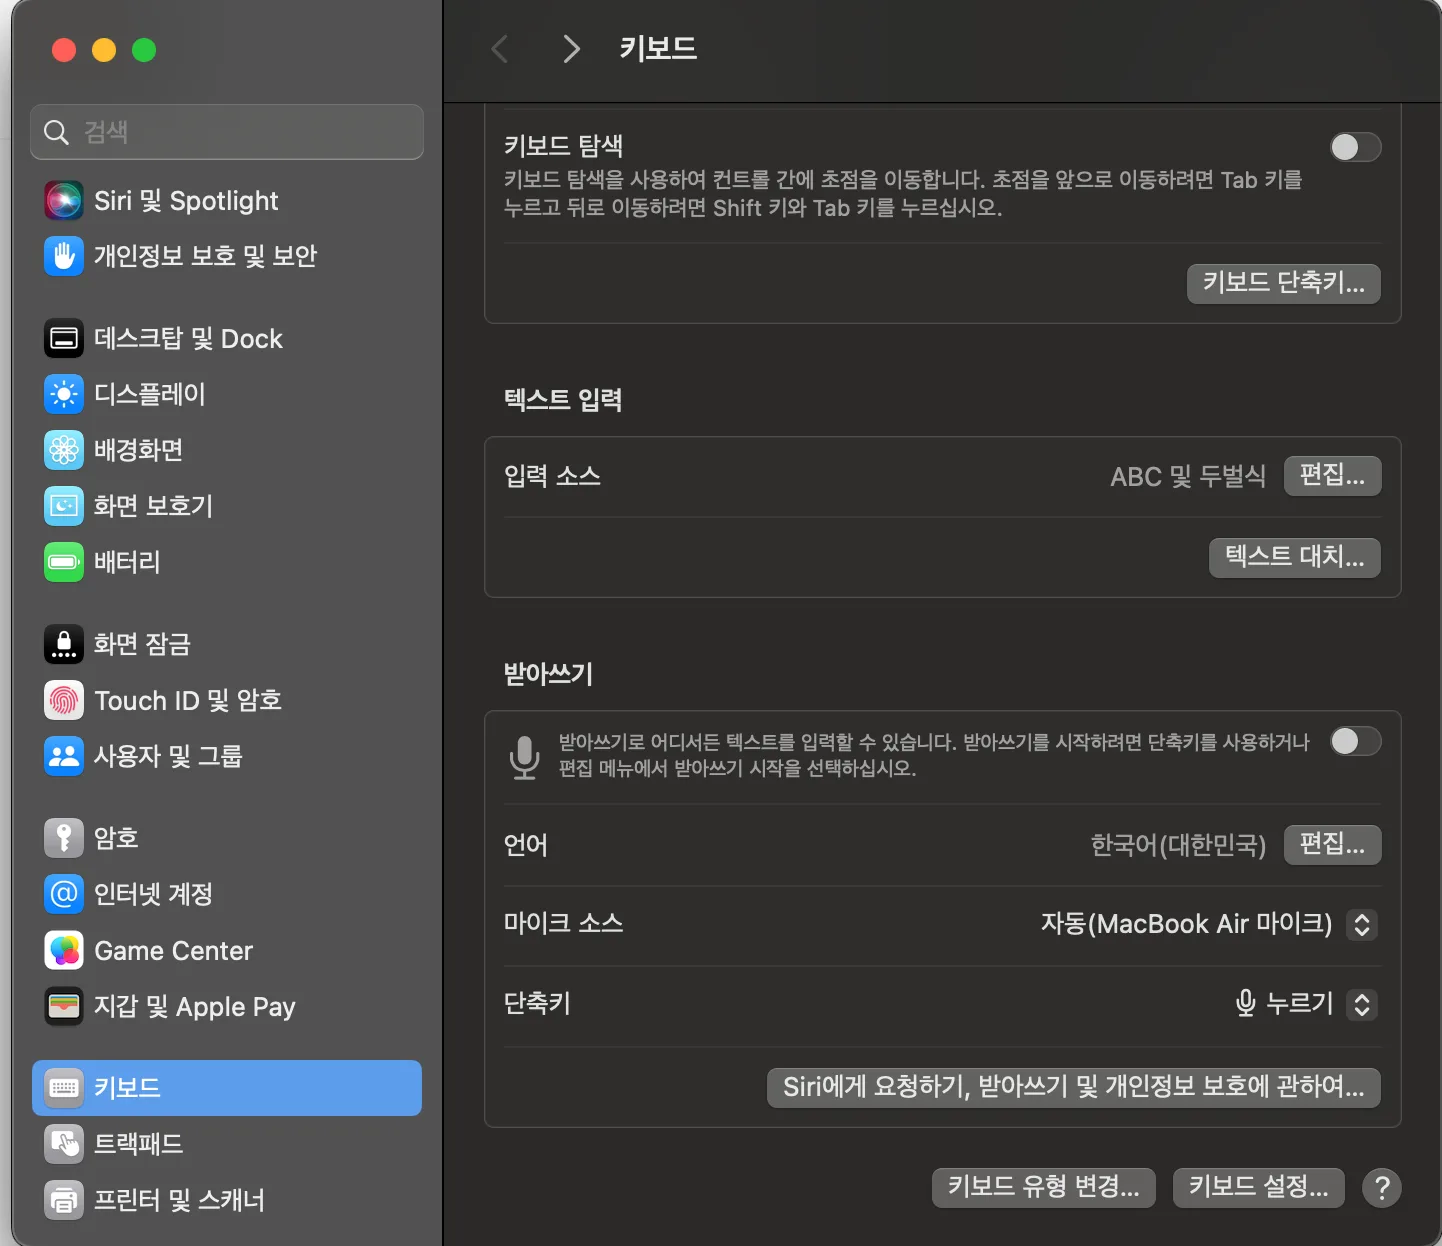Click the 배경화면 flower icon

tap(64, 450)
